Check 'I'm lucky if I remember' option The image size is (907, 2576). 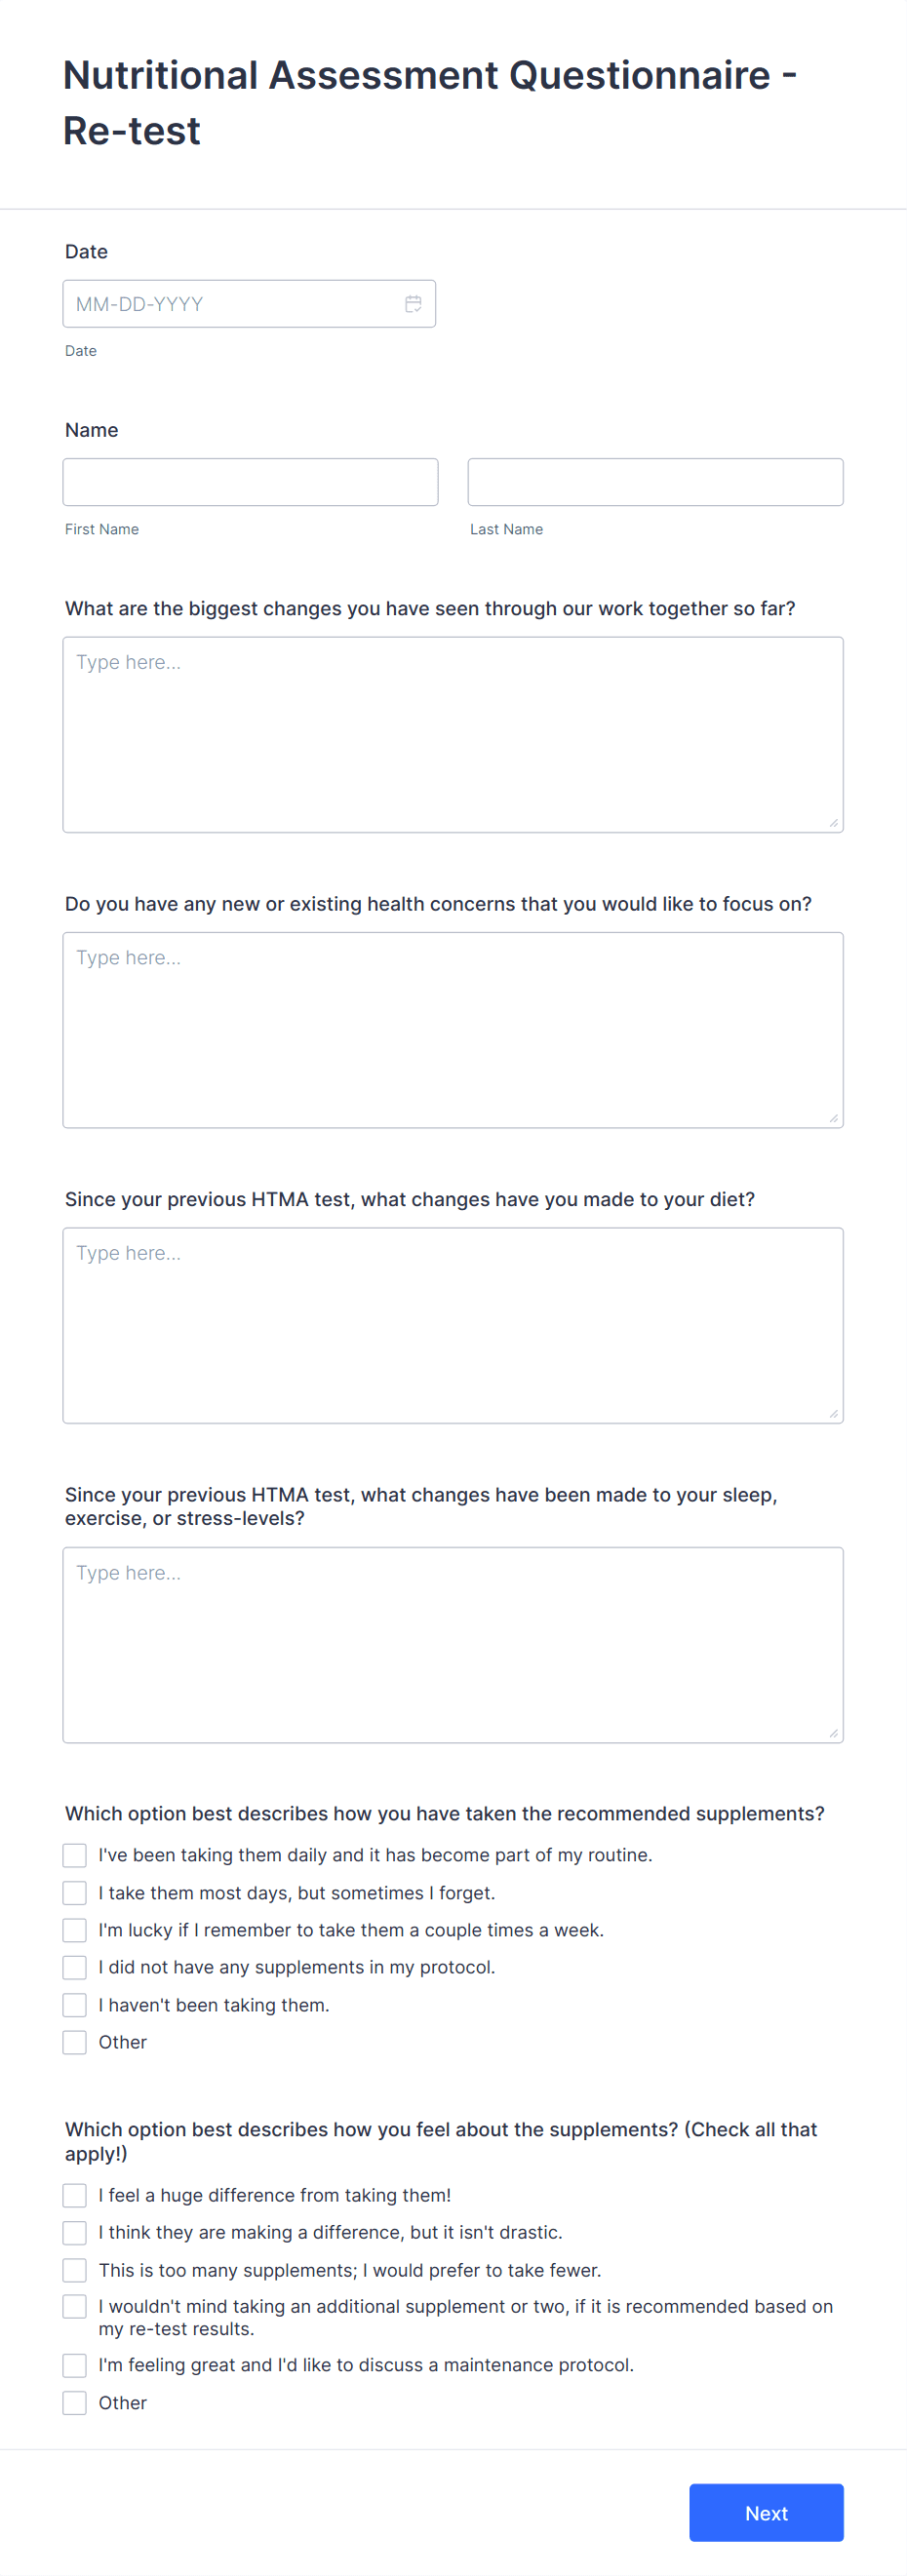pyautogui.click(x=75, y=1930)
